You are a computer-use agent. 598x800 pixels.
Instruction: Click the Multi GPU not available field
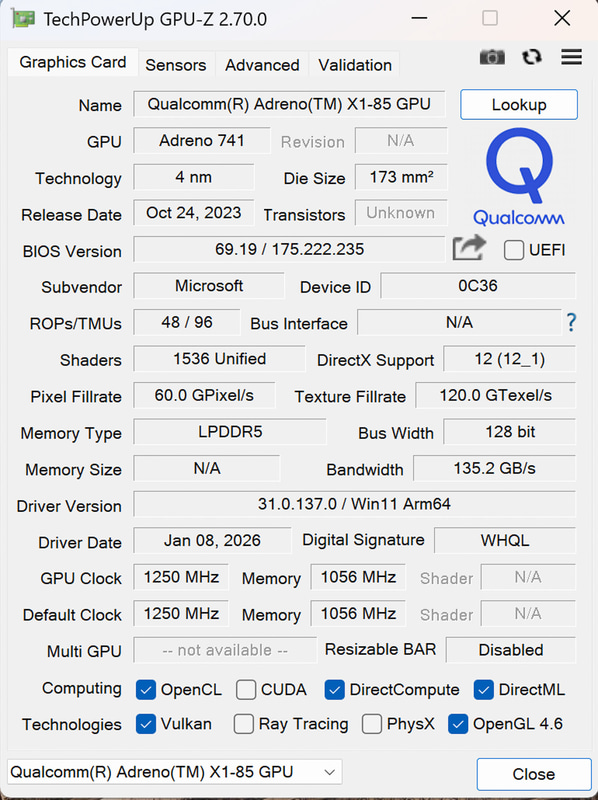pos(225,650)
